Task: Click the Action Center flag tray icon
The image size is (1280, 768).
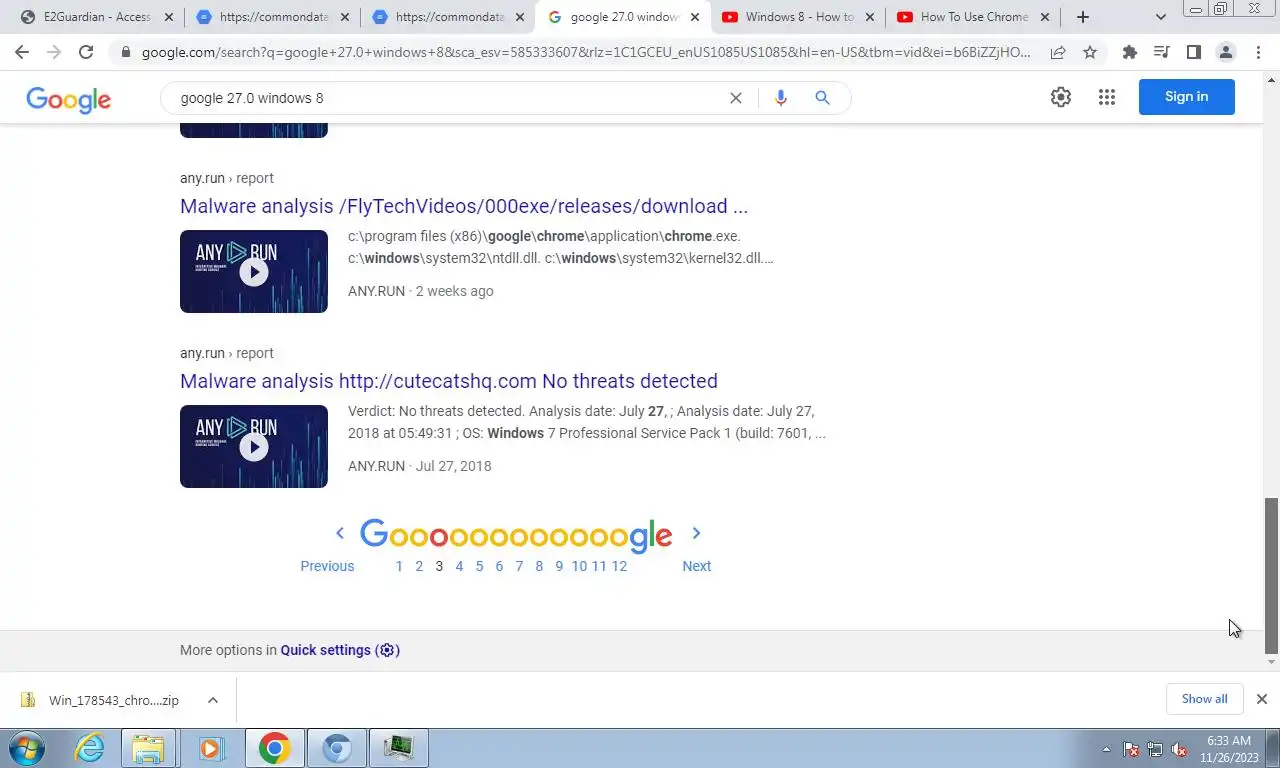Action: [1131, 749]
